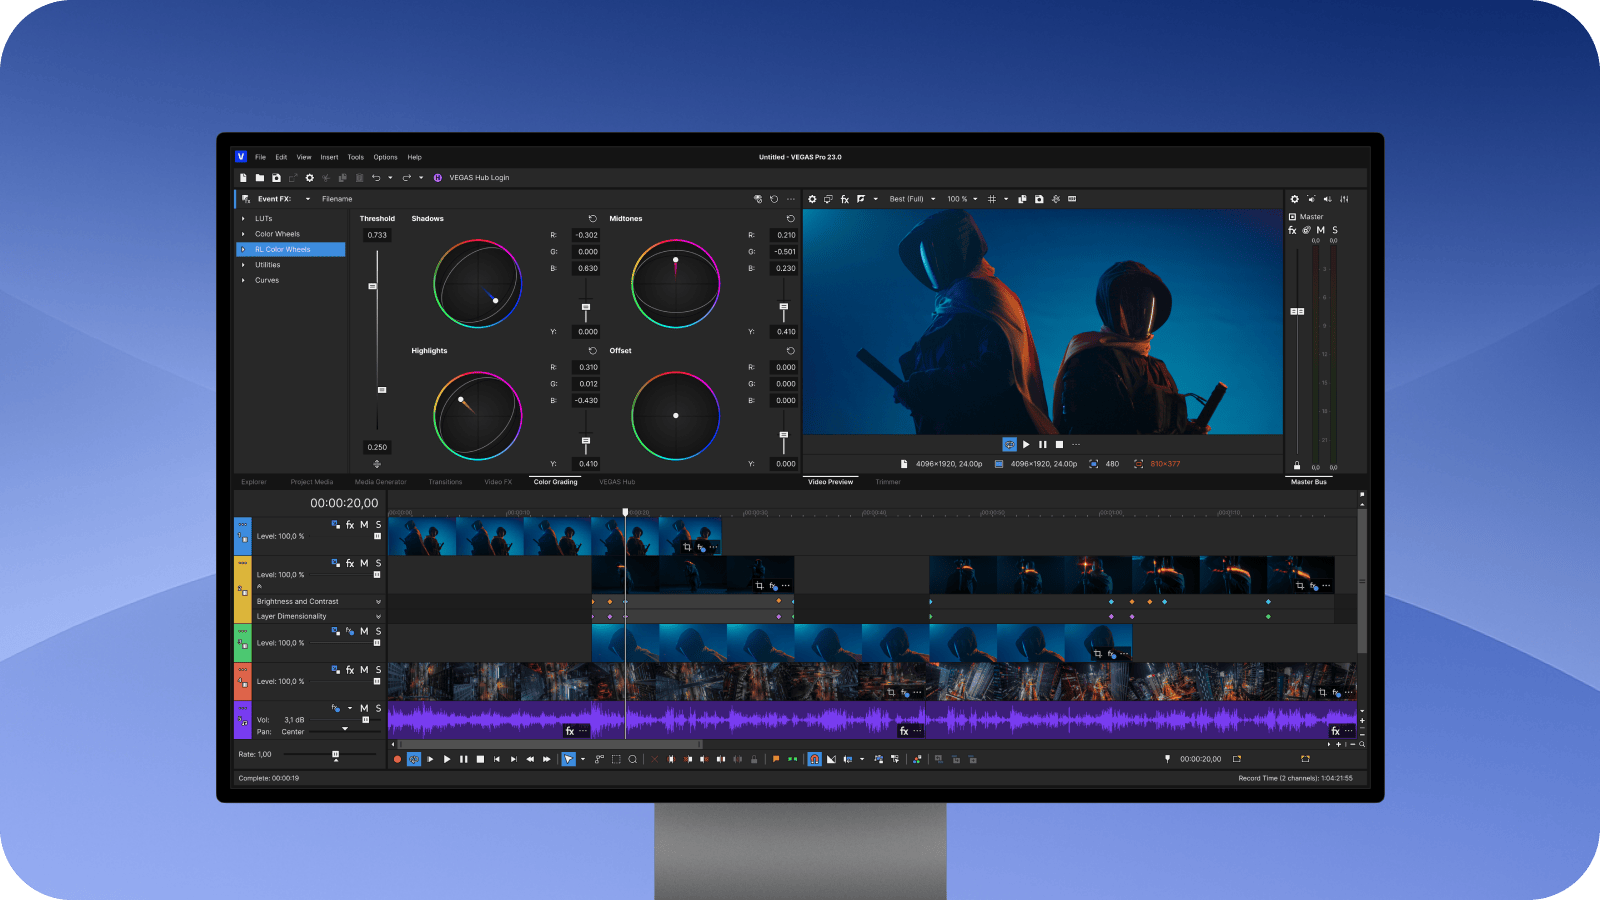Solo the green video track 3
The height and width of the screenshot is (900, 1600).
pyautogui.click(x=378, y=631)
